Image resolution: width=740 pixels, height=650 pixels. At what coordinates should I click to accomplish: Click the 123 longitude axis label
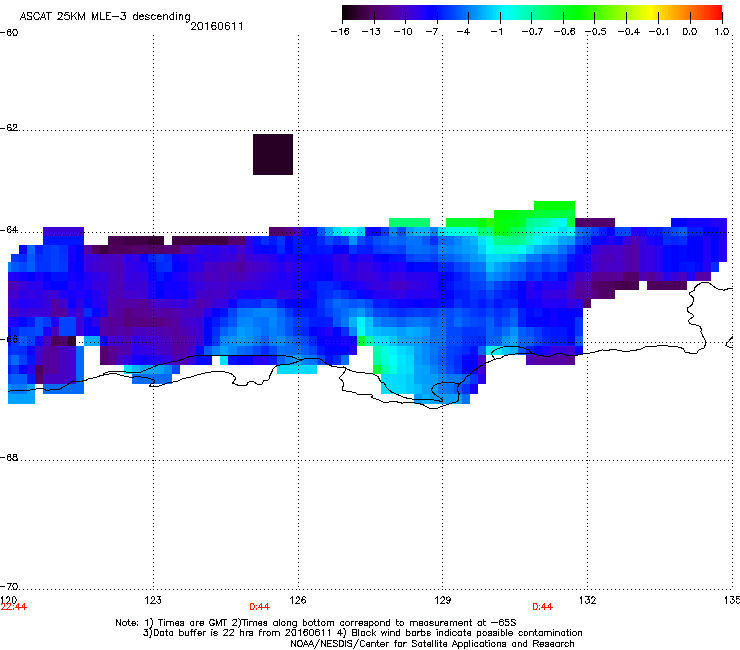(x=153, y=600)
